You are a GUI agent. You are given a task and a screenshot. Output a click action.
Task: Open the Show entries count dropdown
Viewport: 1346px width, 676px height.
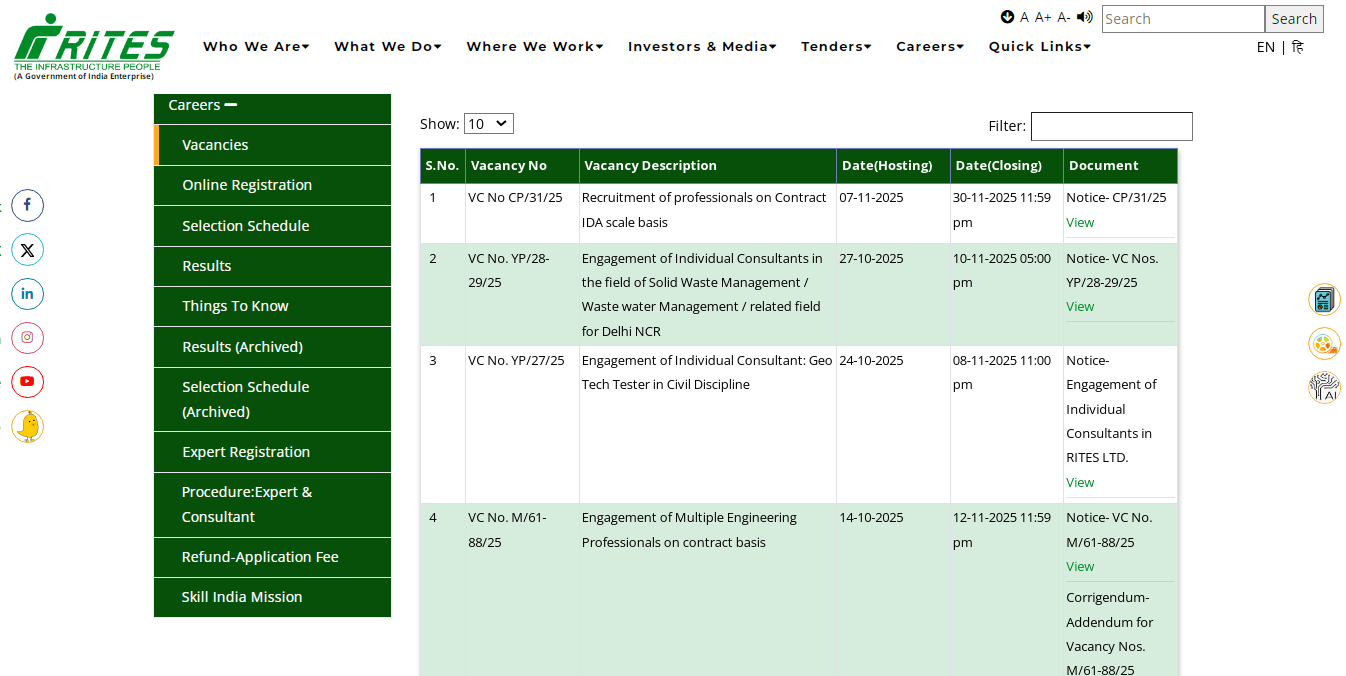(x=488, y=123)
